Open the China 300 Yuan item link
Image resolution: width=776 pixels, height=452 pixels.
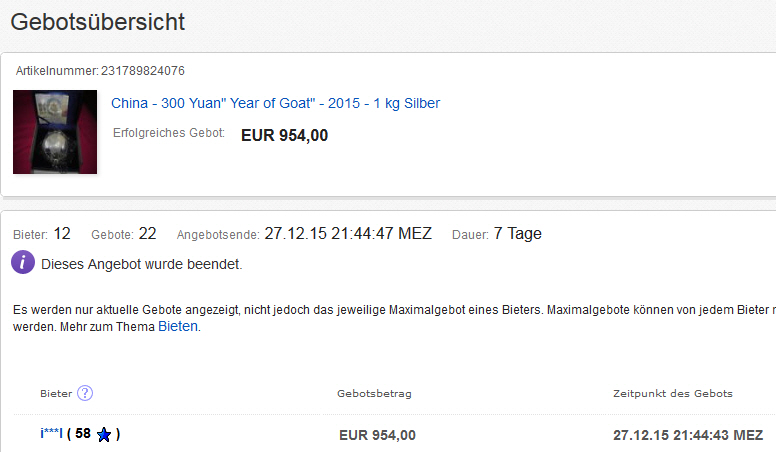tap(275, 103)
